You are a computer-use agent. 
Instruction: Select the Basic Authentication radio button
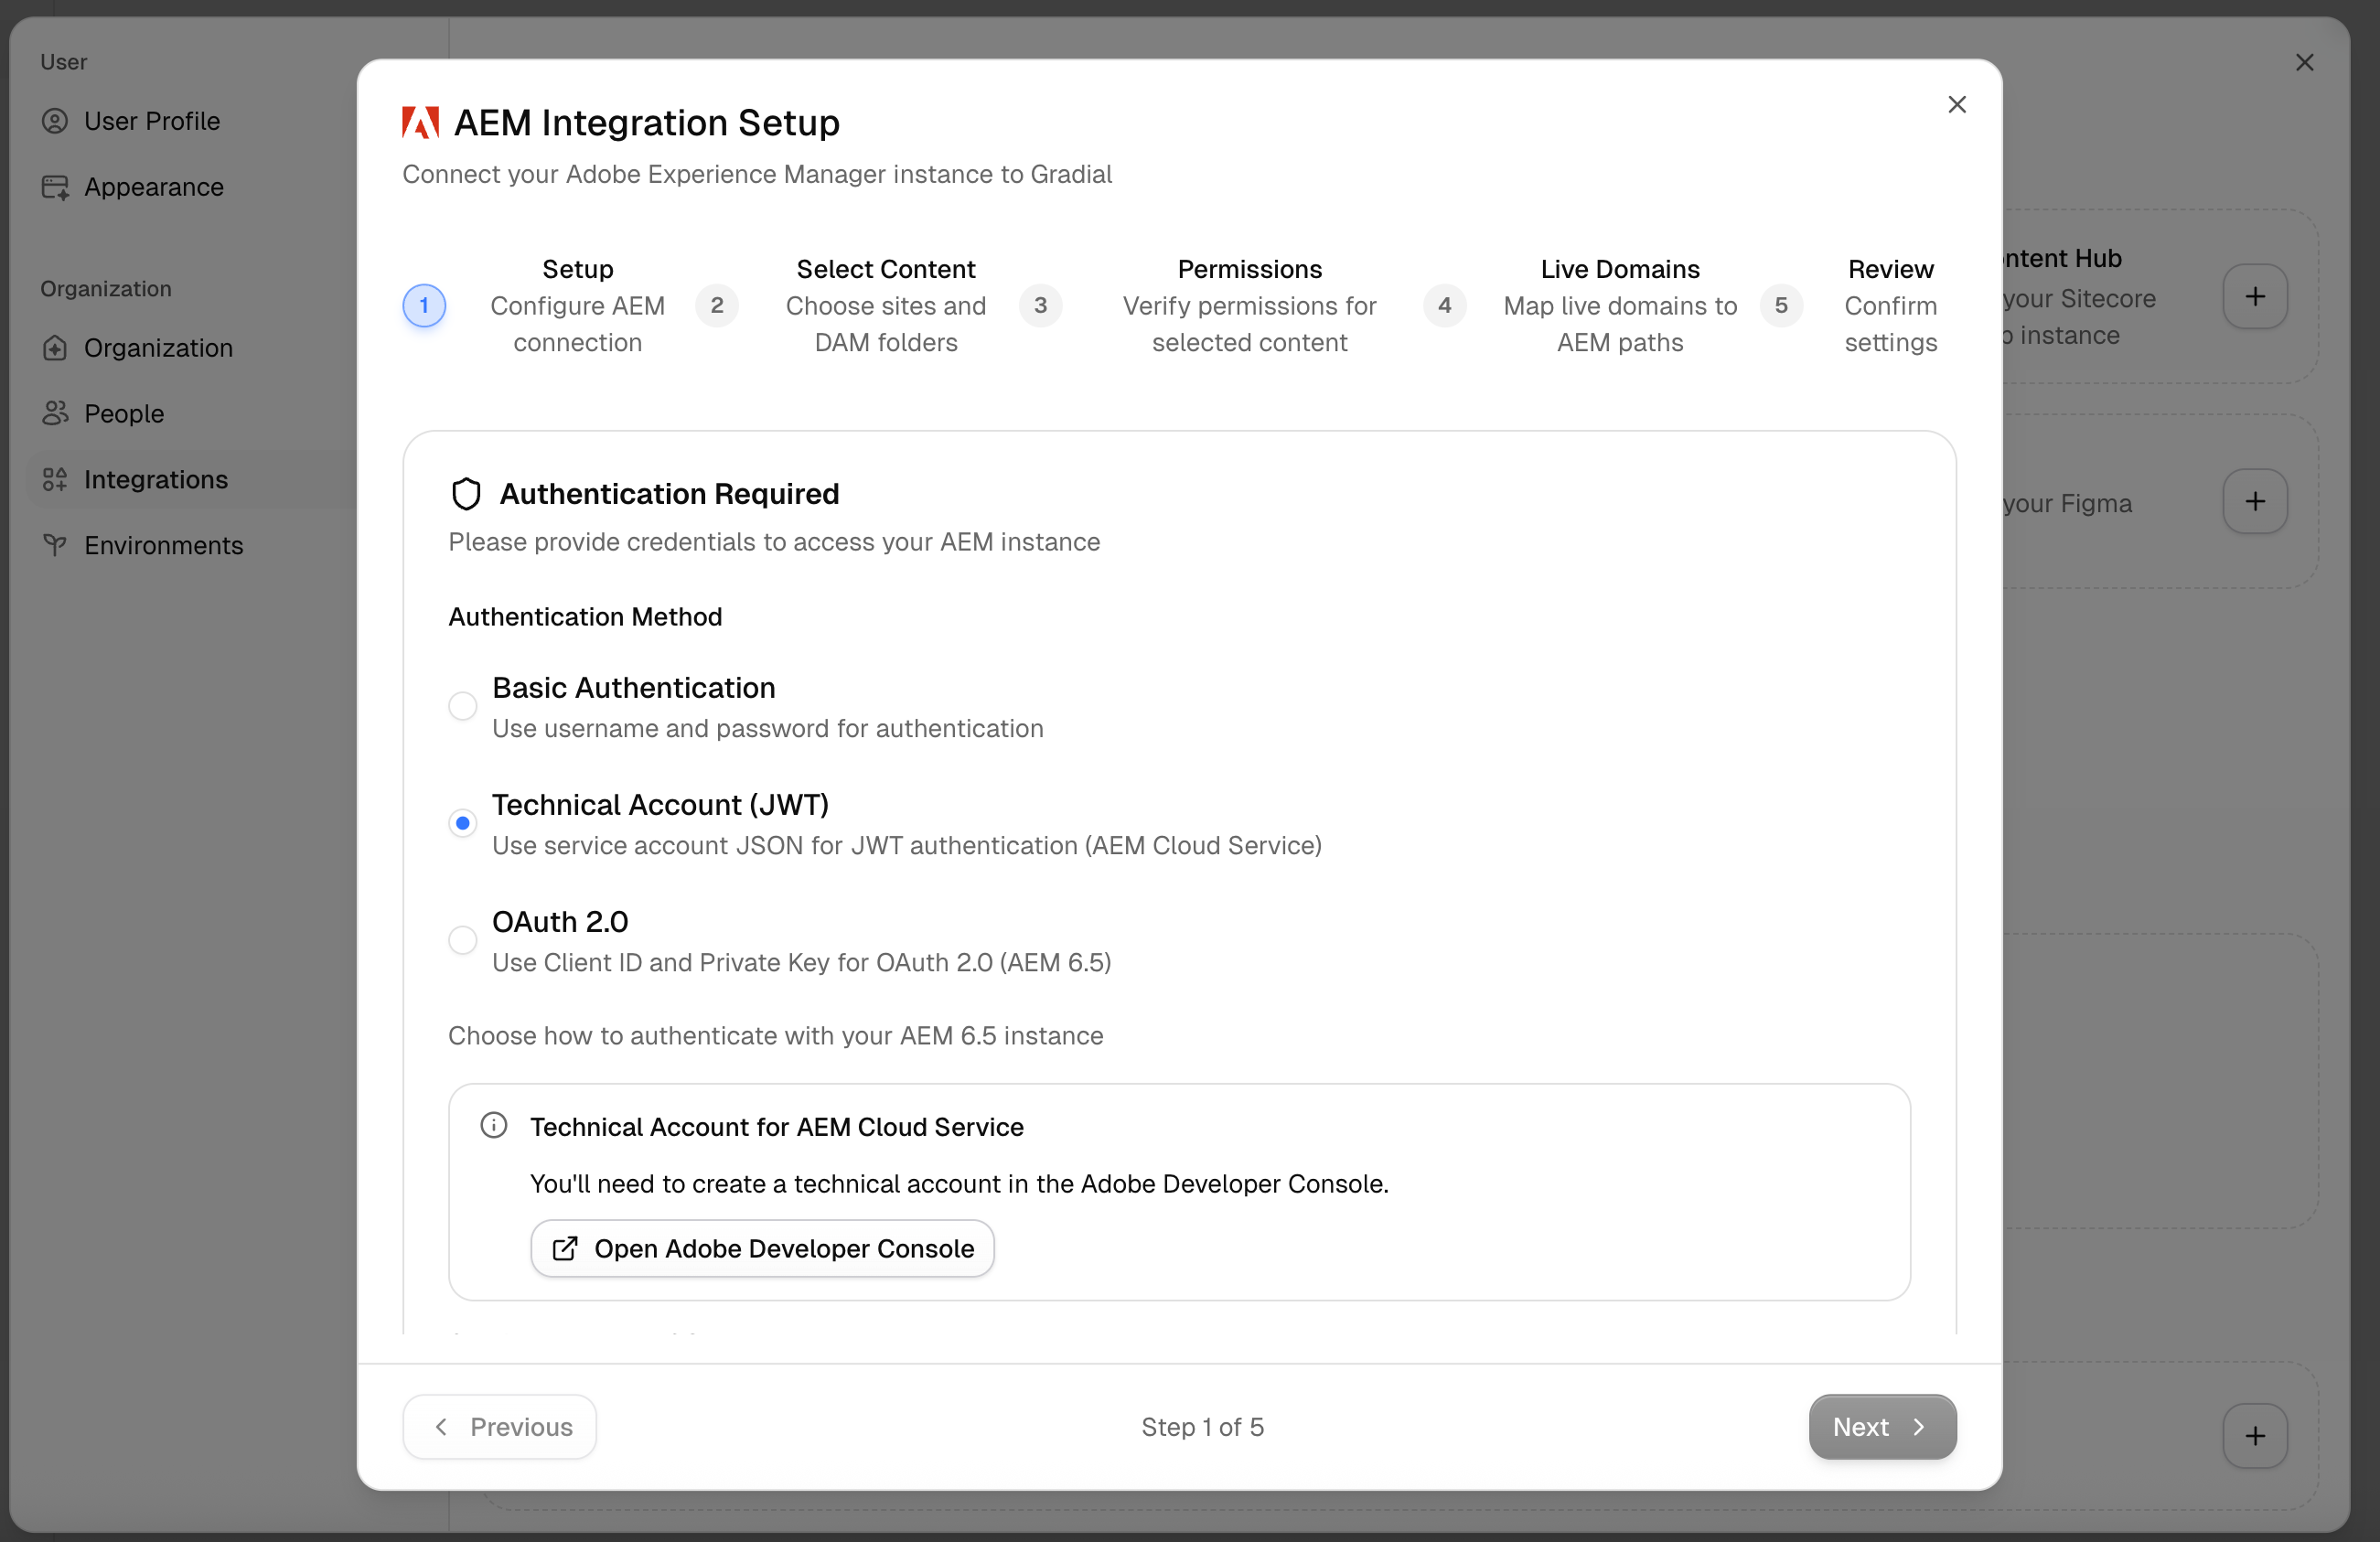(x=462, y=706)
